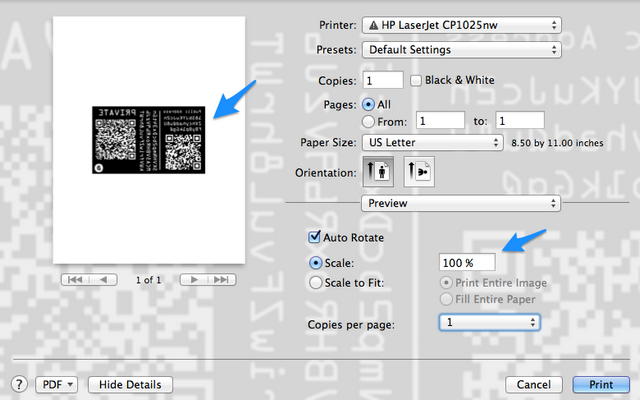Click the Hide Details button

pyautogui.click(x=130, y=384)
